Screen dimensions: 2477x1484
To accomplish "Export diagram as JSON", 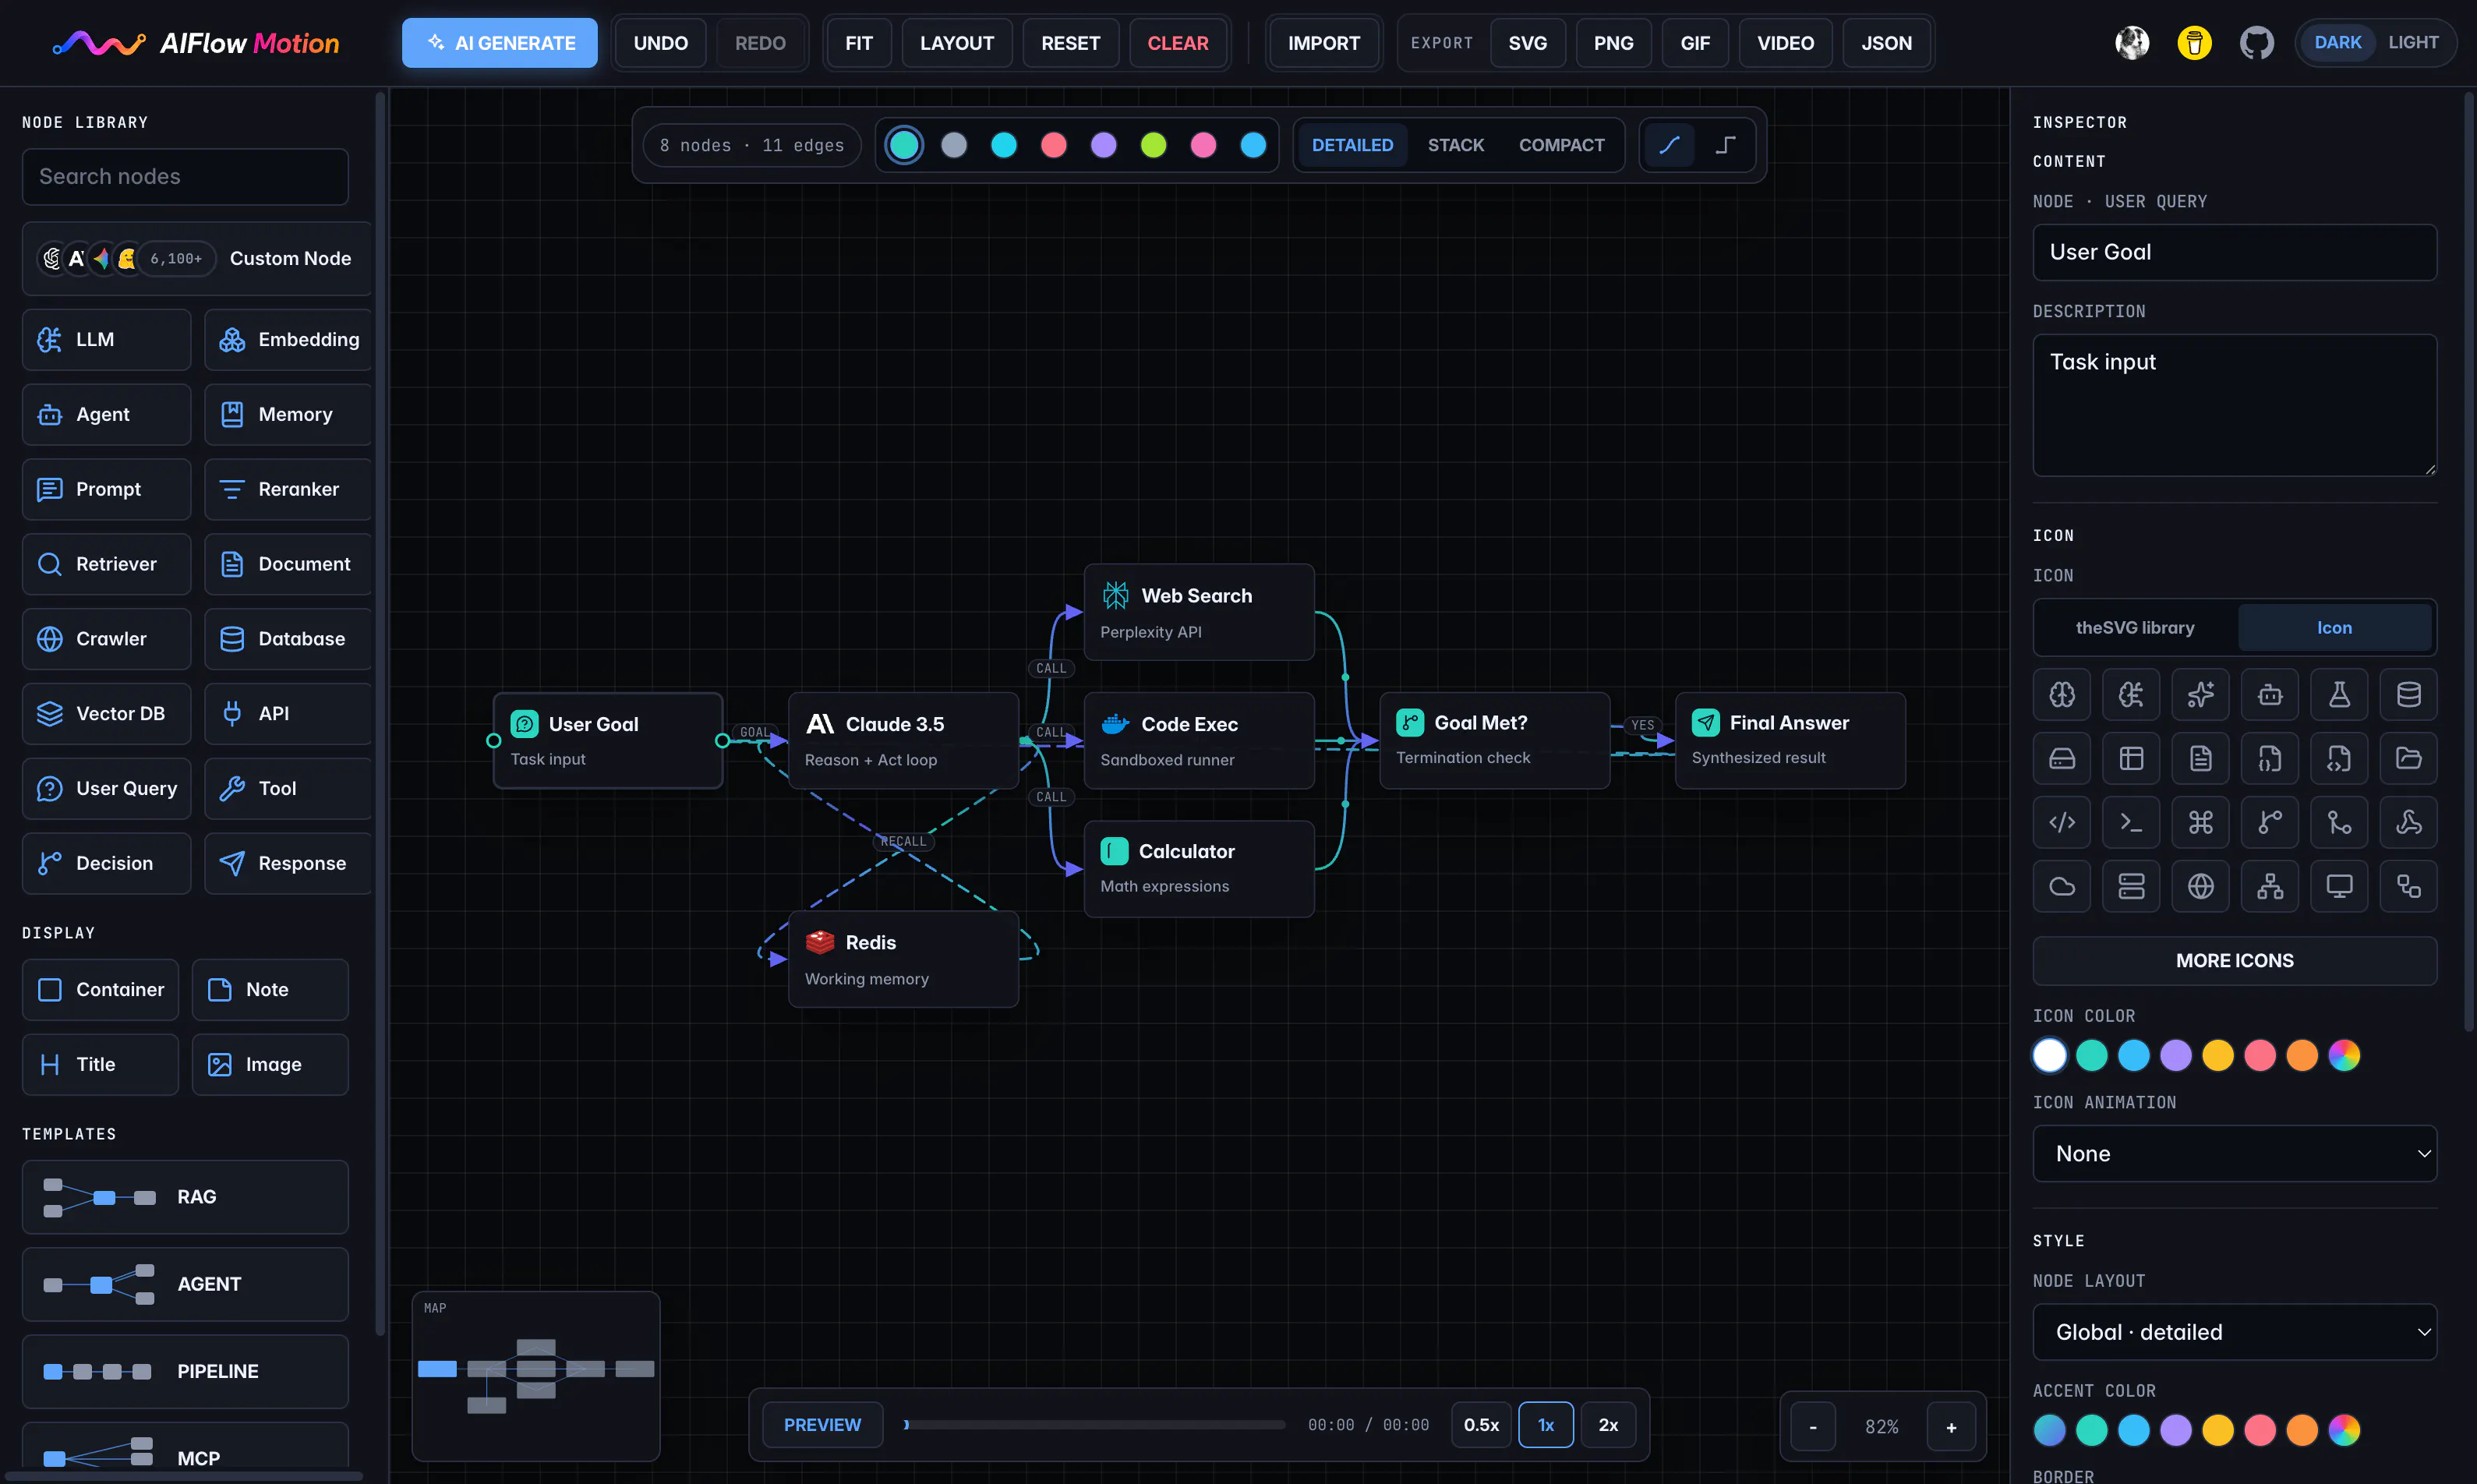I will coord(1886,43).
